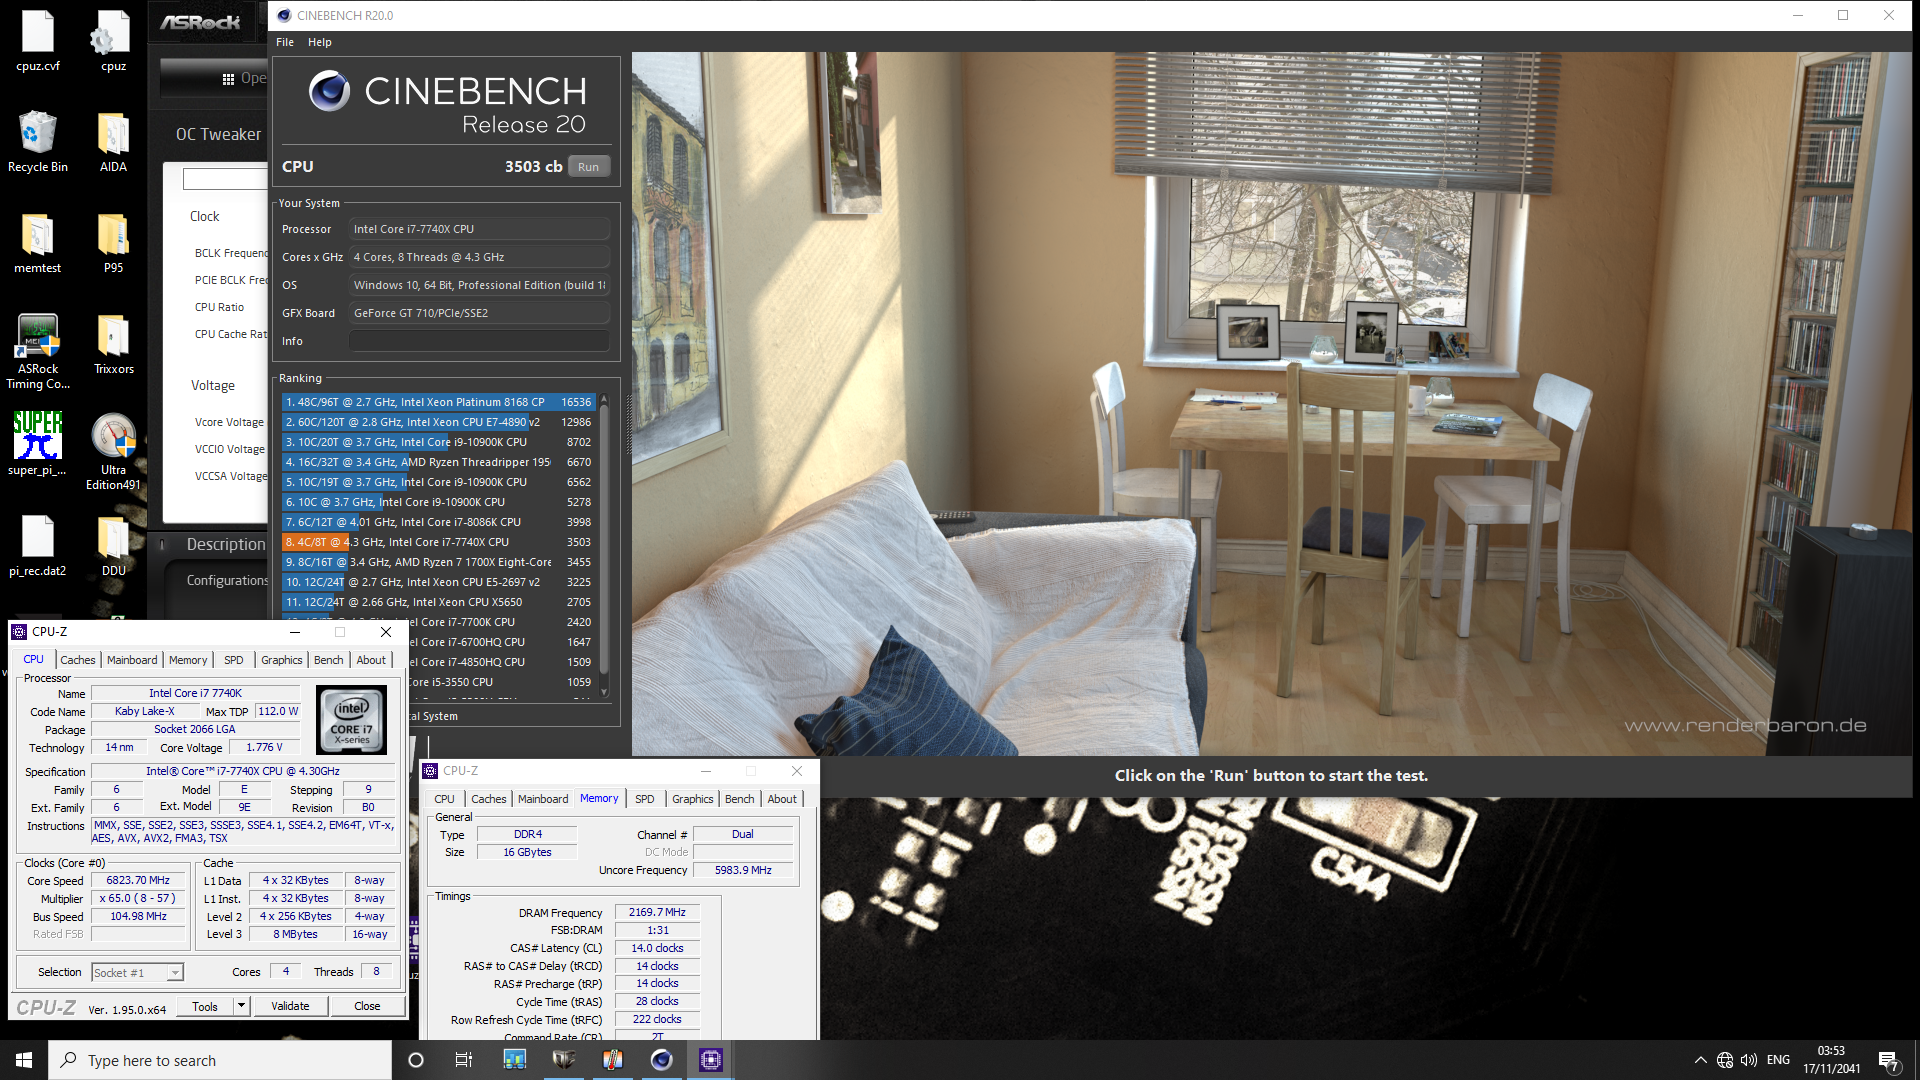
Task: Switch to CPU-Z taskbar icon
Action: pos(710,1060)
